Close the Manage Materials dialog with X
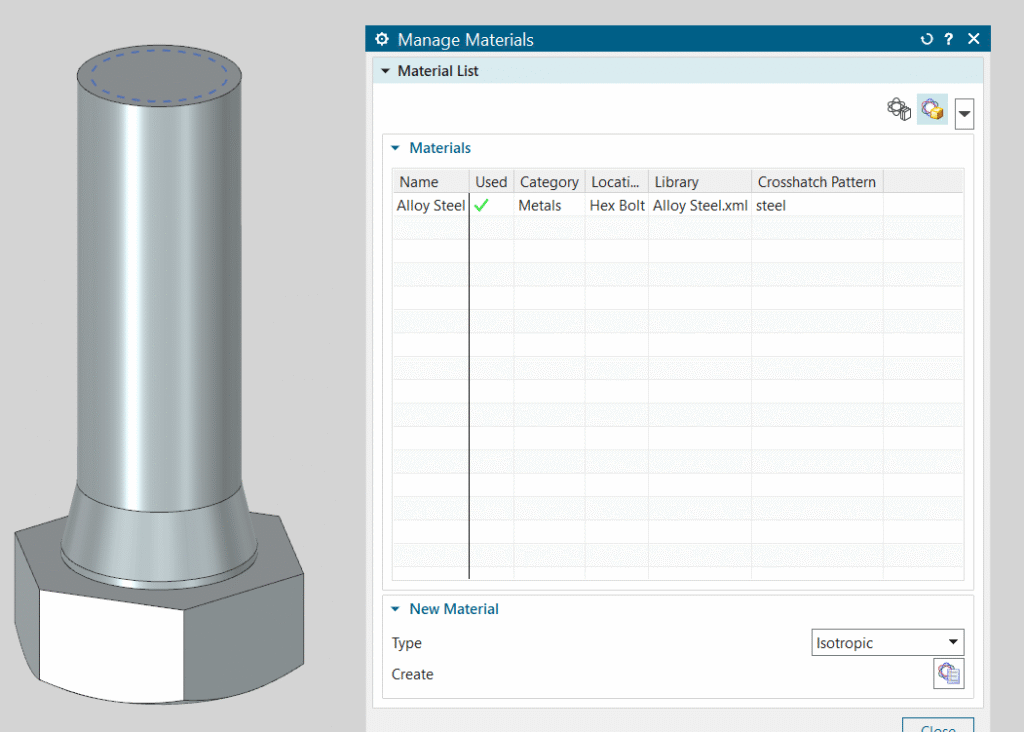Image resolution: width=1024 pixels, height=732 pixels. click(x=973, y=40)
